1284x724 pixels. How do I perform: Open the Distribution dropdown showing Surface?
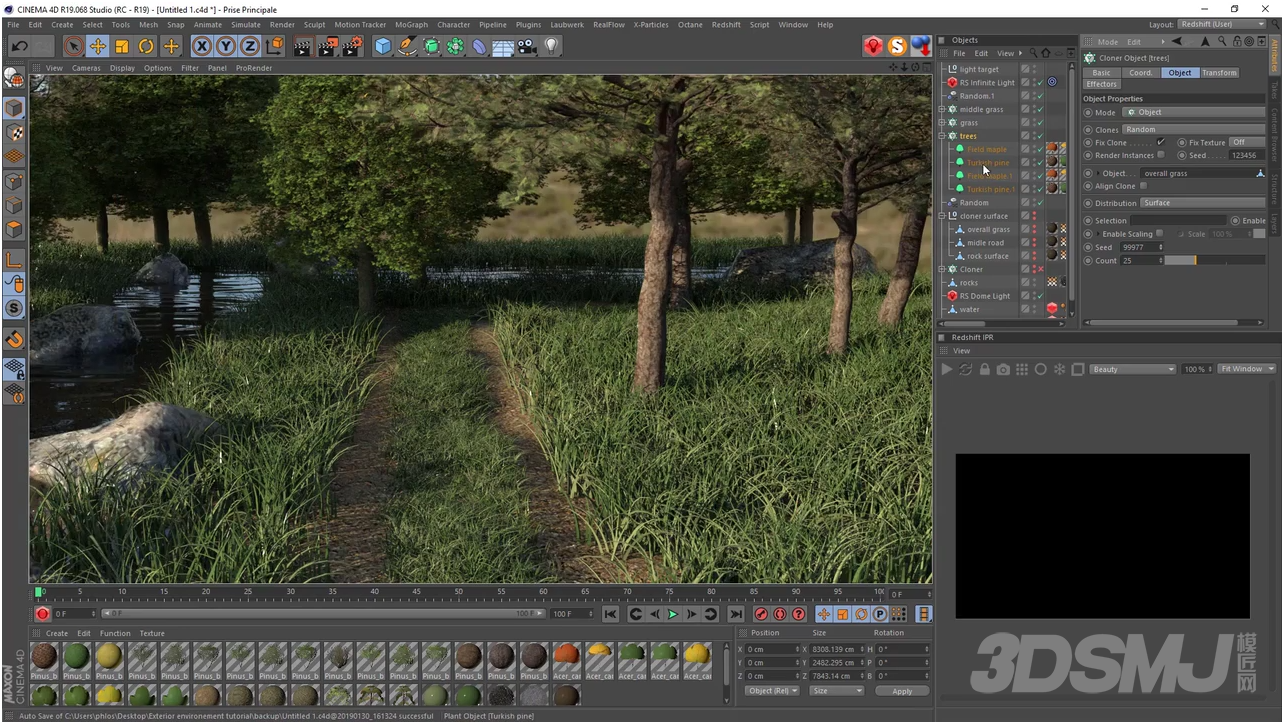pos(1203,203)
